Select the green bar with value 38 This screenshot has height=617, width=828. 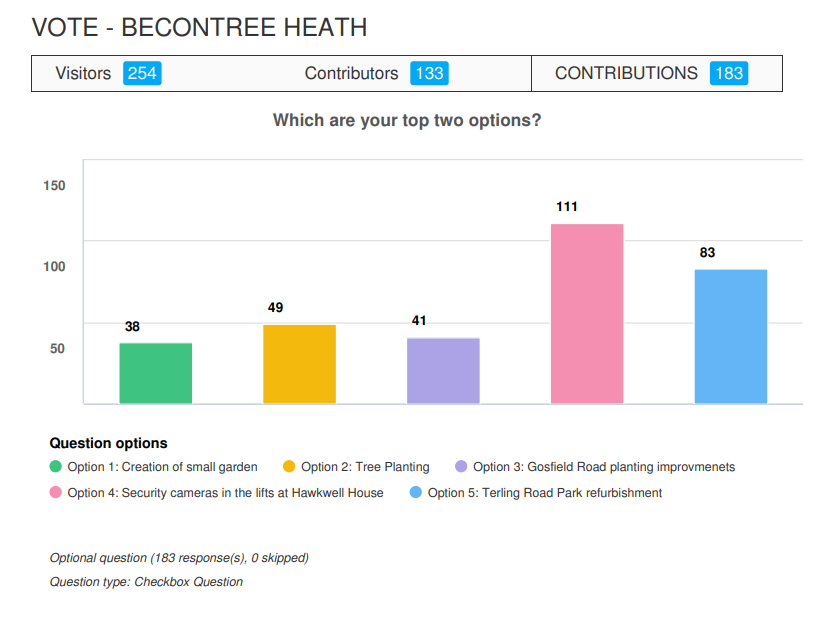pos(156,373)
